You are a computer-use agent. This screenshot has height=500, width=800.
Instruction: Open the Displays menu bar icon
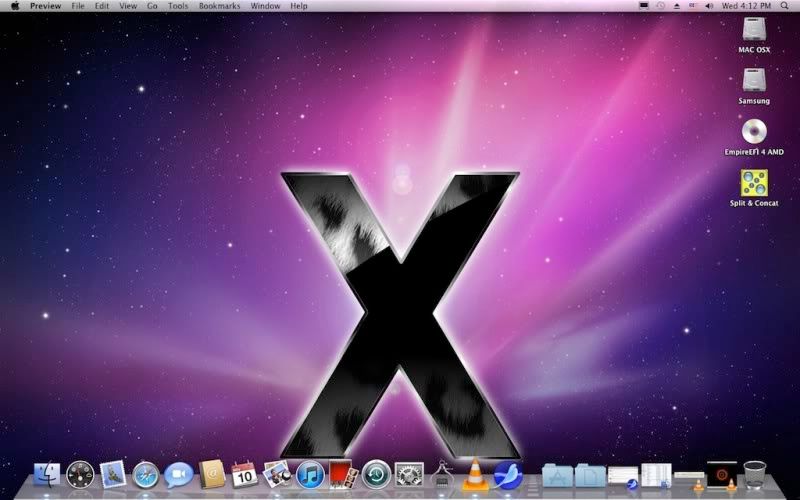(644, 6)
